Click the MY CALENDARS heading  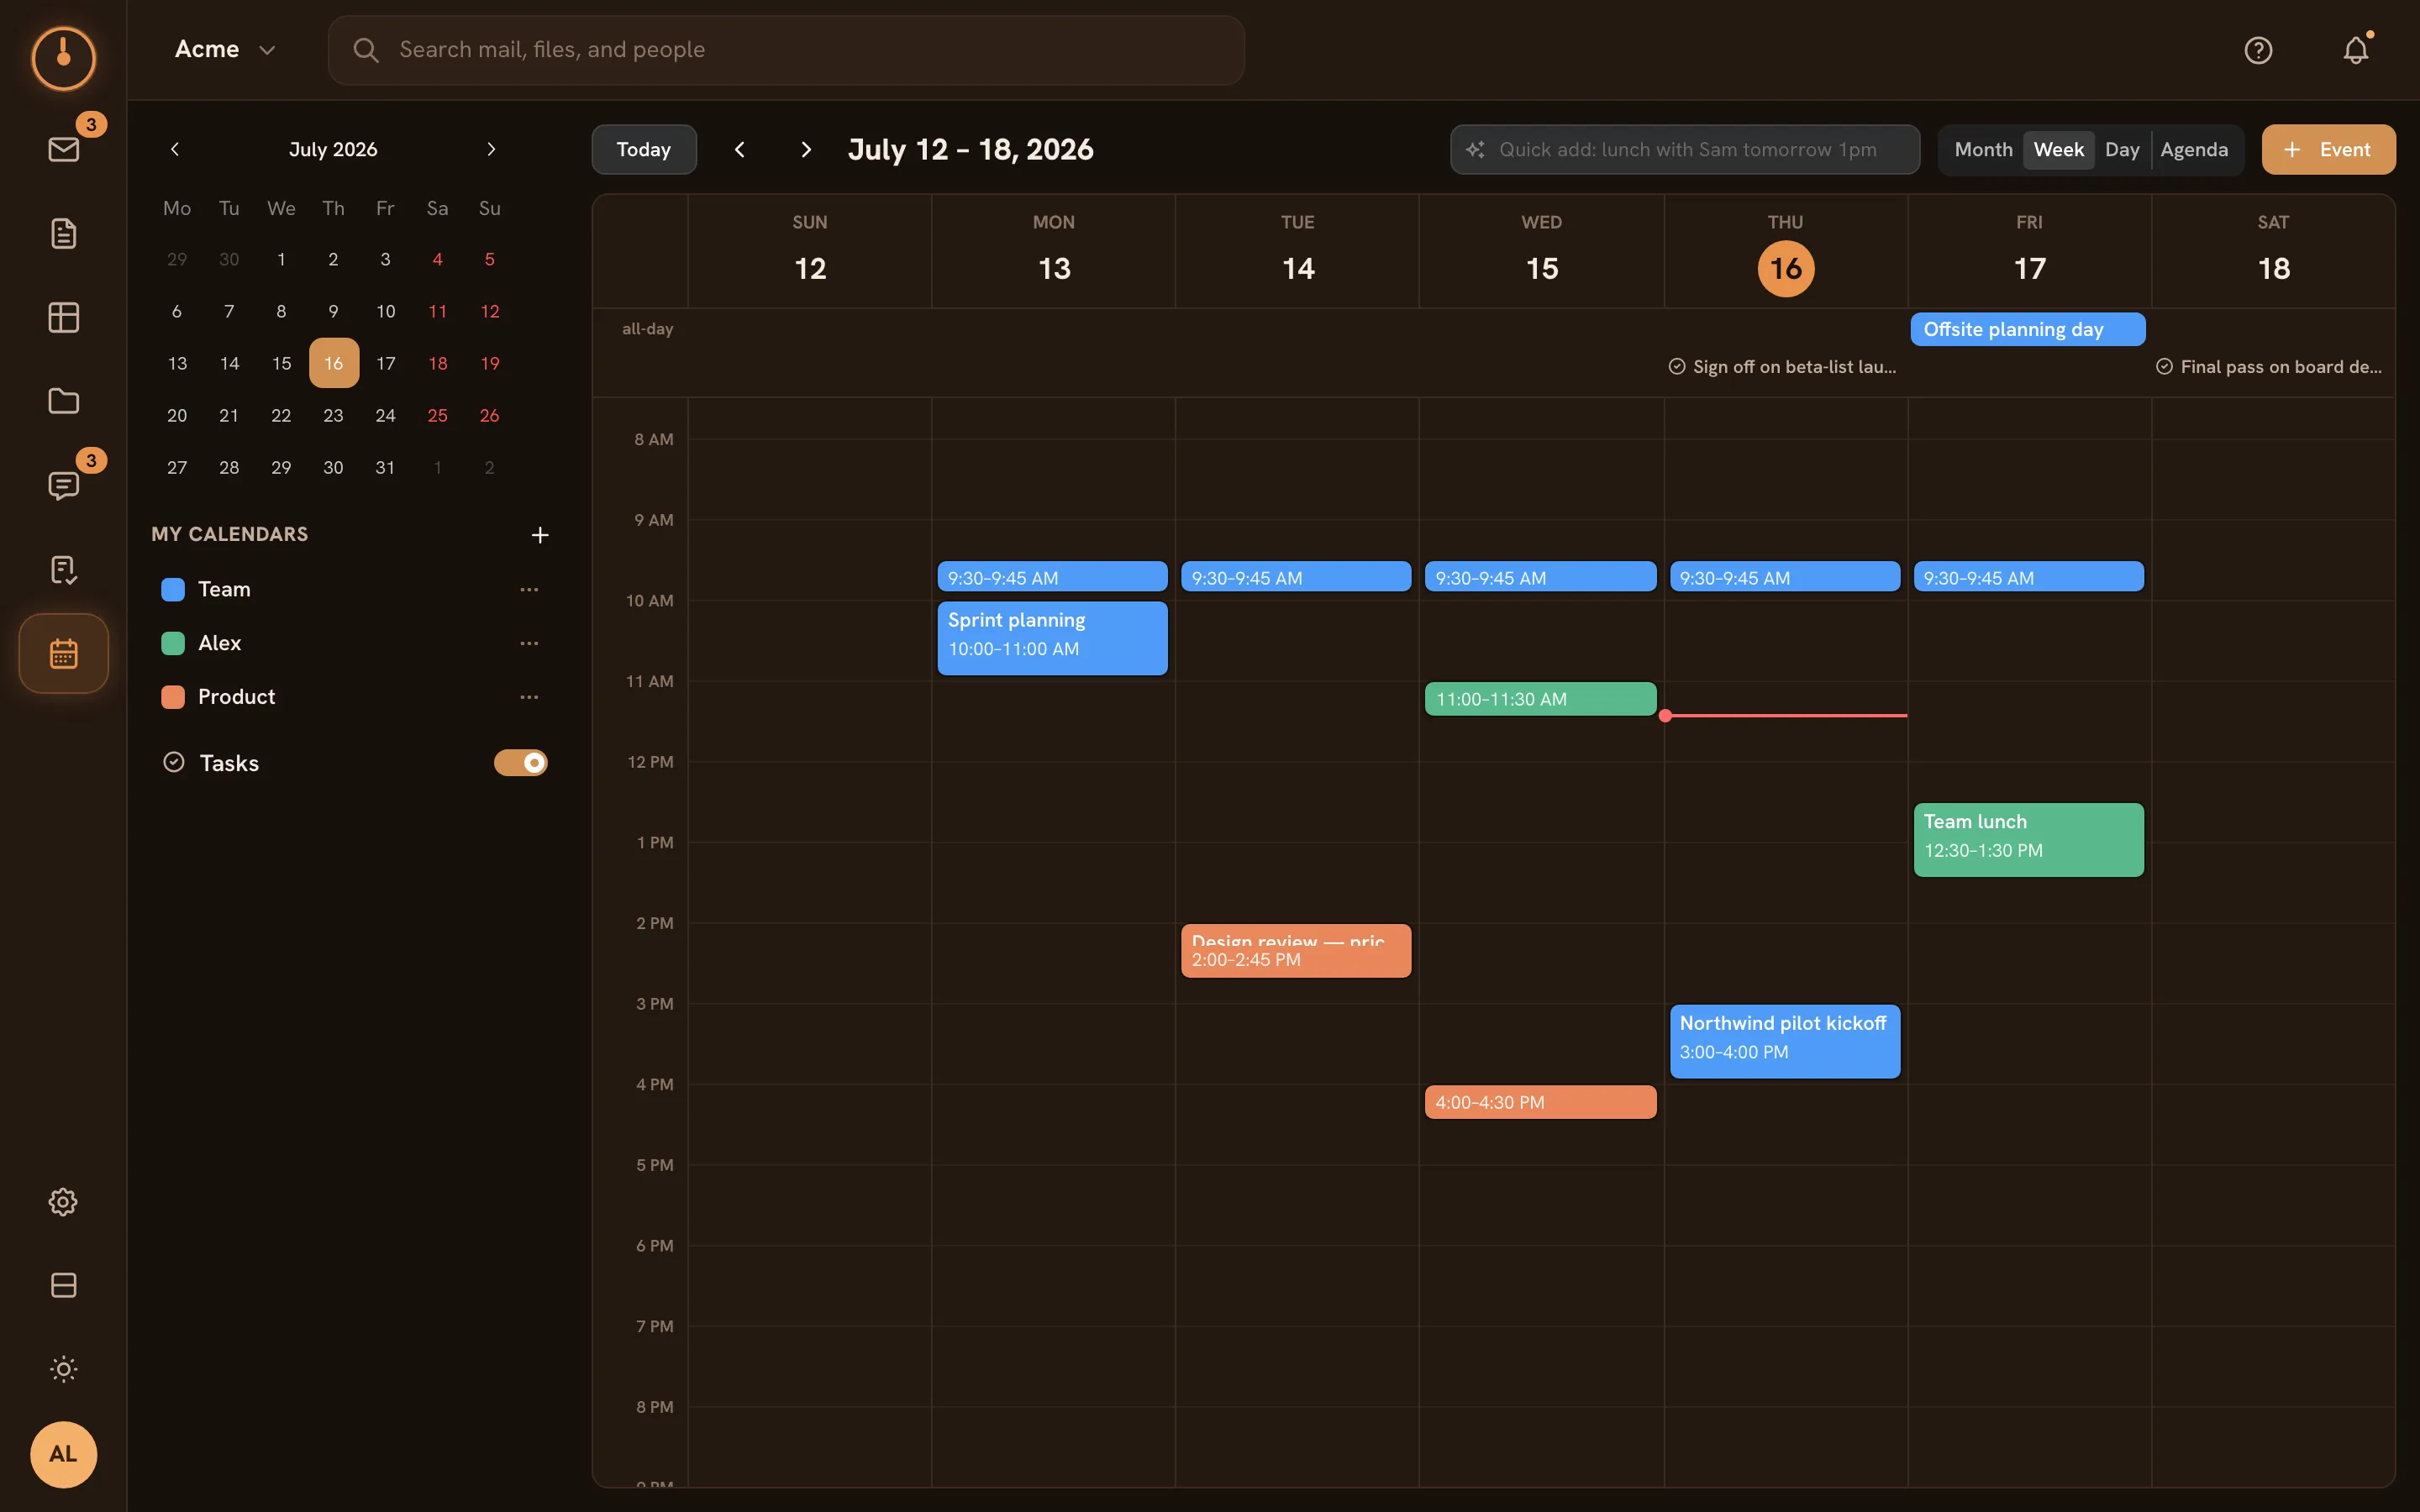pyautogui.click(x=230, y=534)
